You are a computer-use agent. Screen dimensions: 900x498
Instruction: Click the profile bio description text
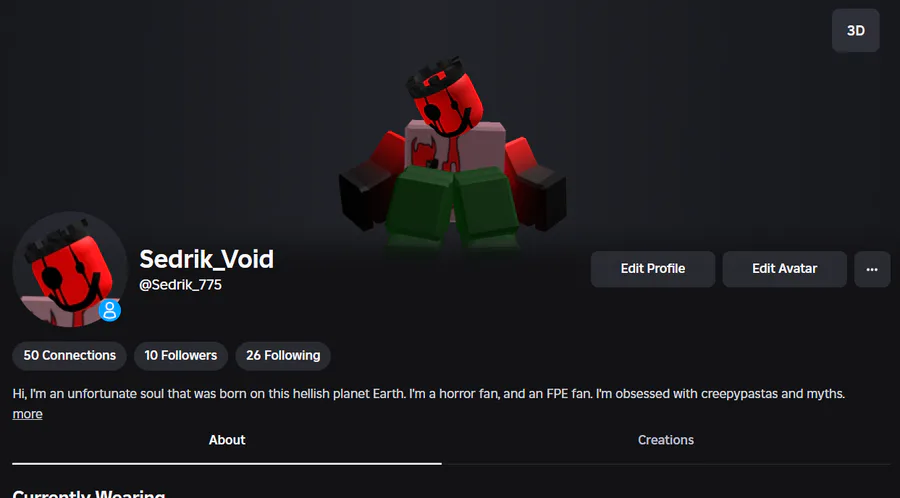click(428, 394)
